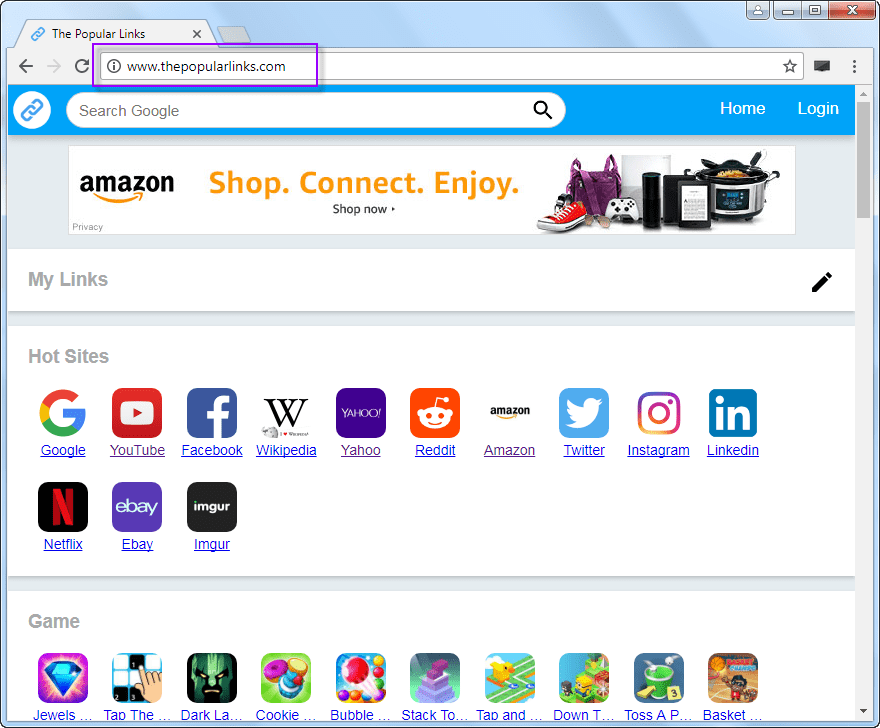Click Shop now on Amazon banner
The image size is (880, 728).
(364, 209)
